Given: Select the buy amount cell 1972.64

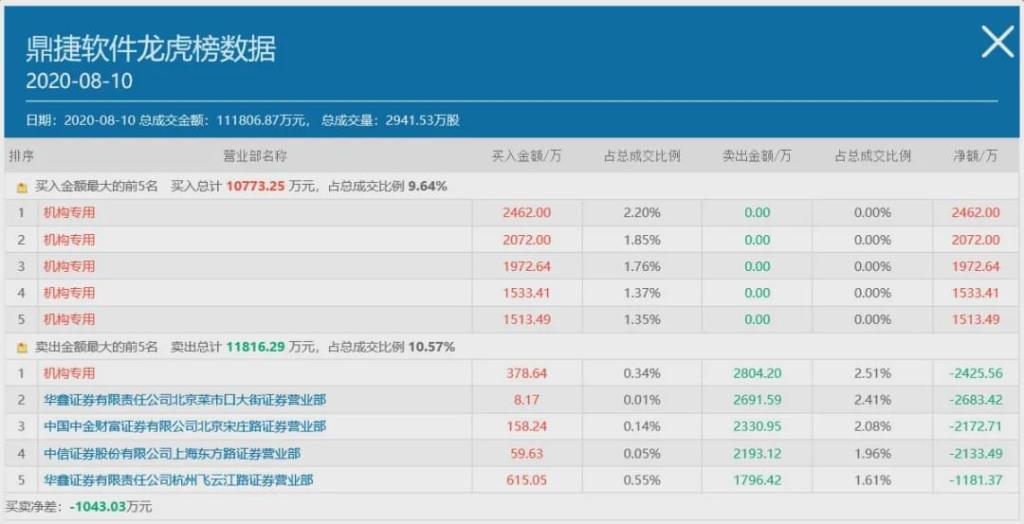Looking at the screenshot, I should click(x=526, y=266).
